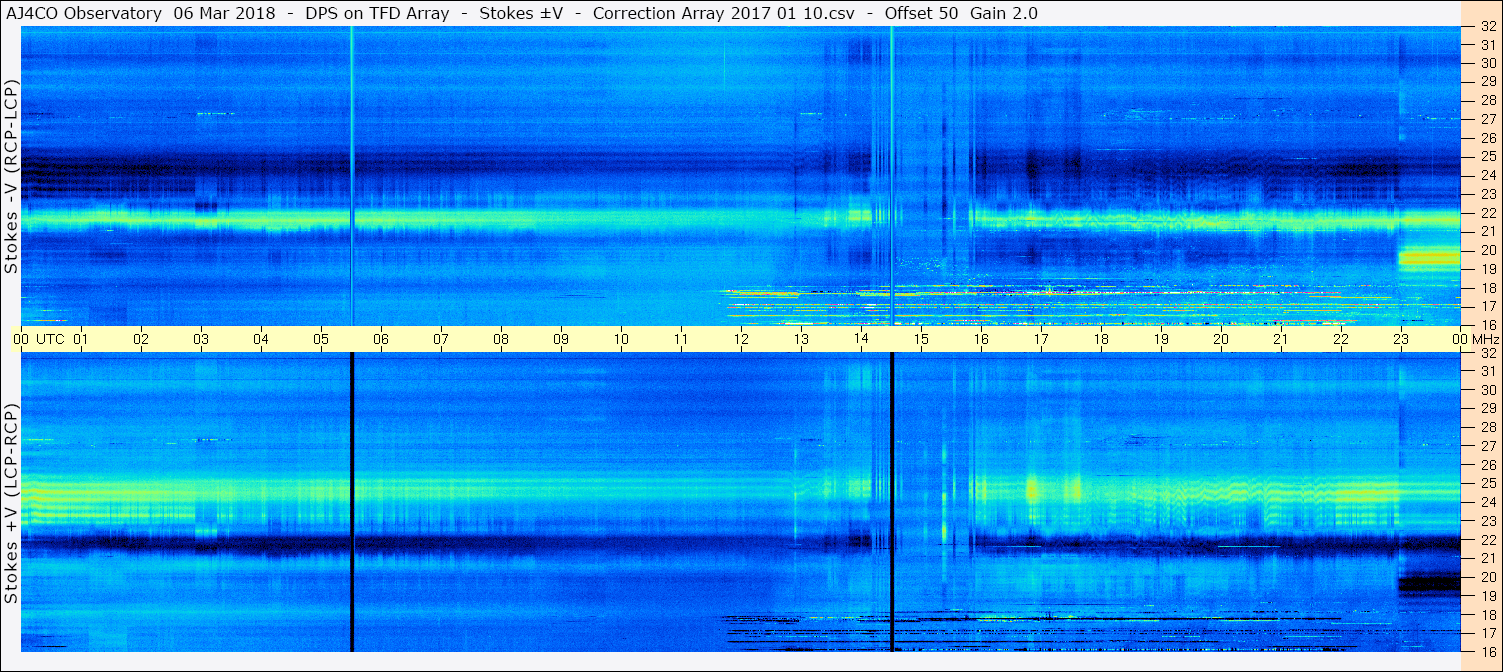1503x672 pixels.
Task: Select the 18 MHz tick of the Stokes +V panel
Action: coord(1487,615)
